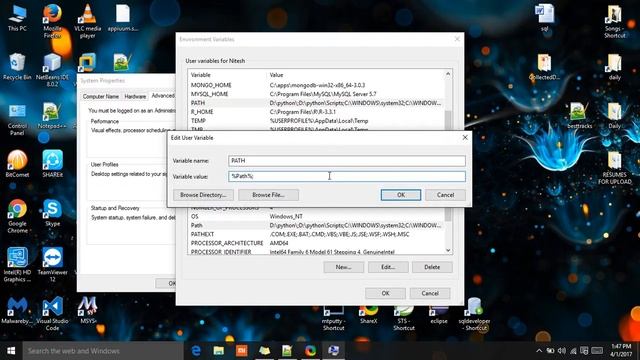Screen dimensions: 640x360
Task: Select R_HOME user variable row
Action: (x=316, y=112)
